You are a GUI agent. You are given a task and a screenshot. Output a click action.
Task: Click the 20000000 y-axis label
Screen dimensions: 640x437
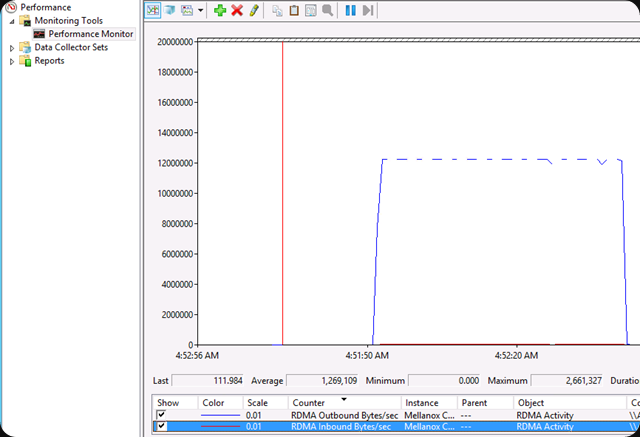click(175, 42)
